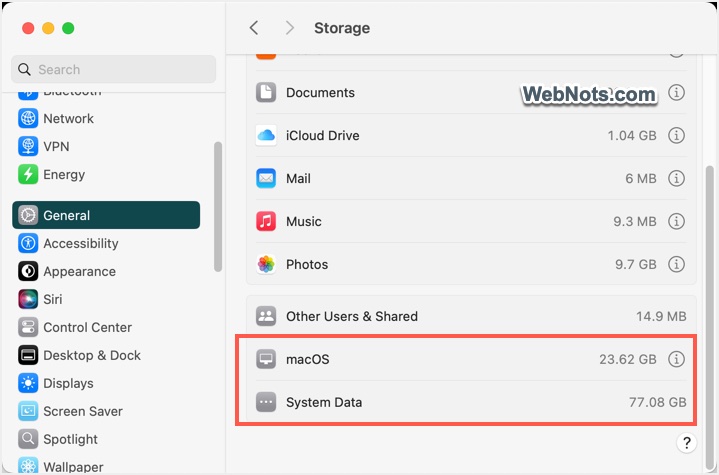Click the Mail envelope icon
The width and height of the screenshot is (719, 475).
(x=266, y=178)
